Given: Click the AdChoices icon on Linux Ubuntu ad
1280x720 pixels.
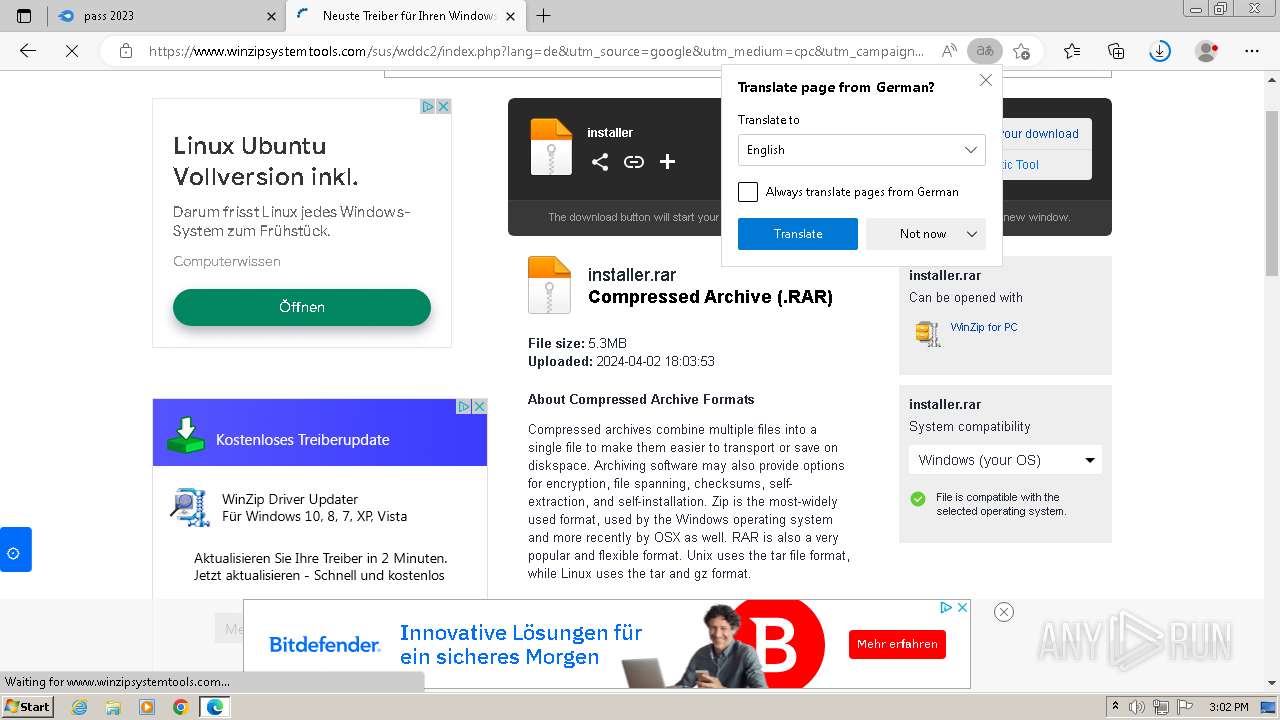Looking at the screenshot, I should coord(427,106).
